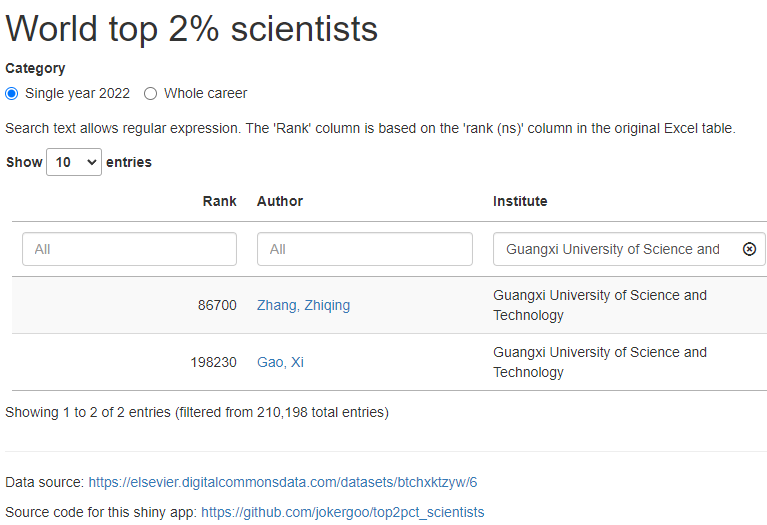767x525 pixels.
Task: Select the rank 198230 cell
Action: tap(213, 362)
